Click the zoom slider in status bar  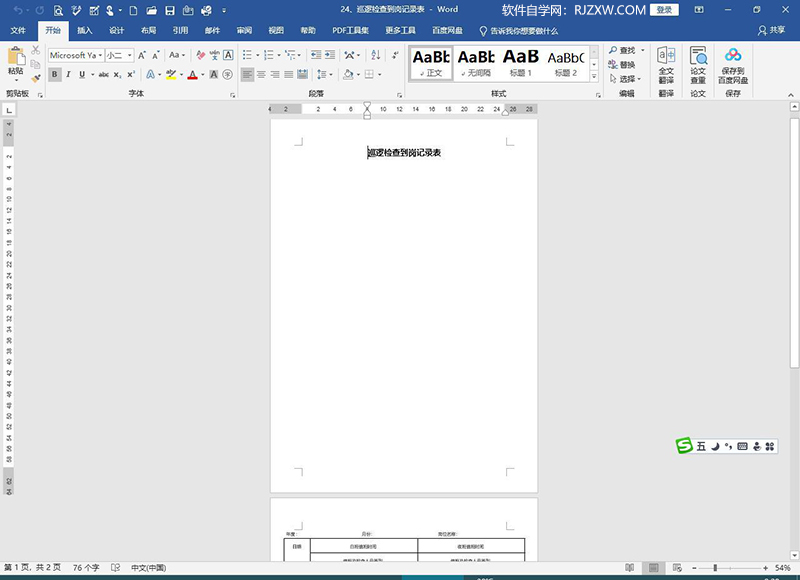point(730,568)
